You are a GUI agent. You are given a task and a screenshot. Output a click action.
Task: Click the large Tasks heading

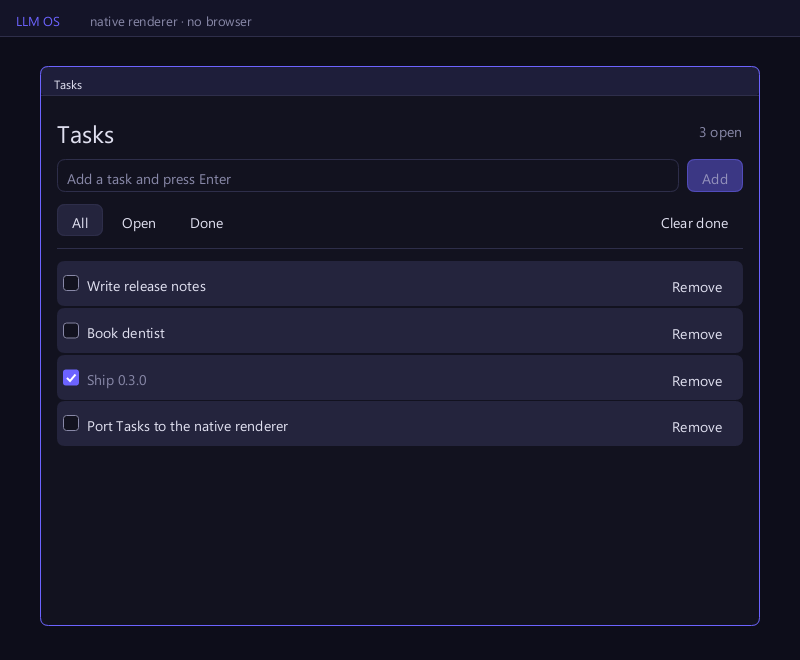click(85, 135)
